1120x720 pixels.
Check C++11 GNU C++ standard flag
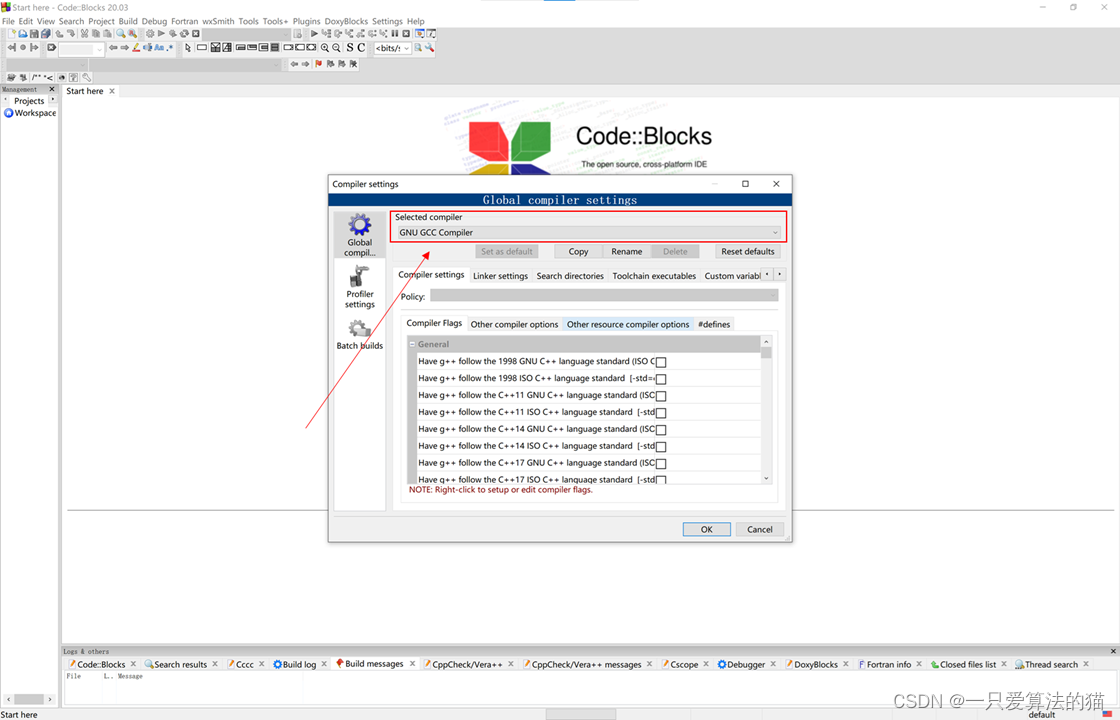click(x=661, y=396)
